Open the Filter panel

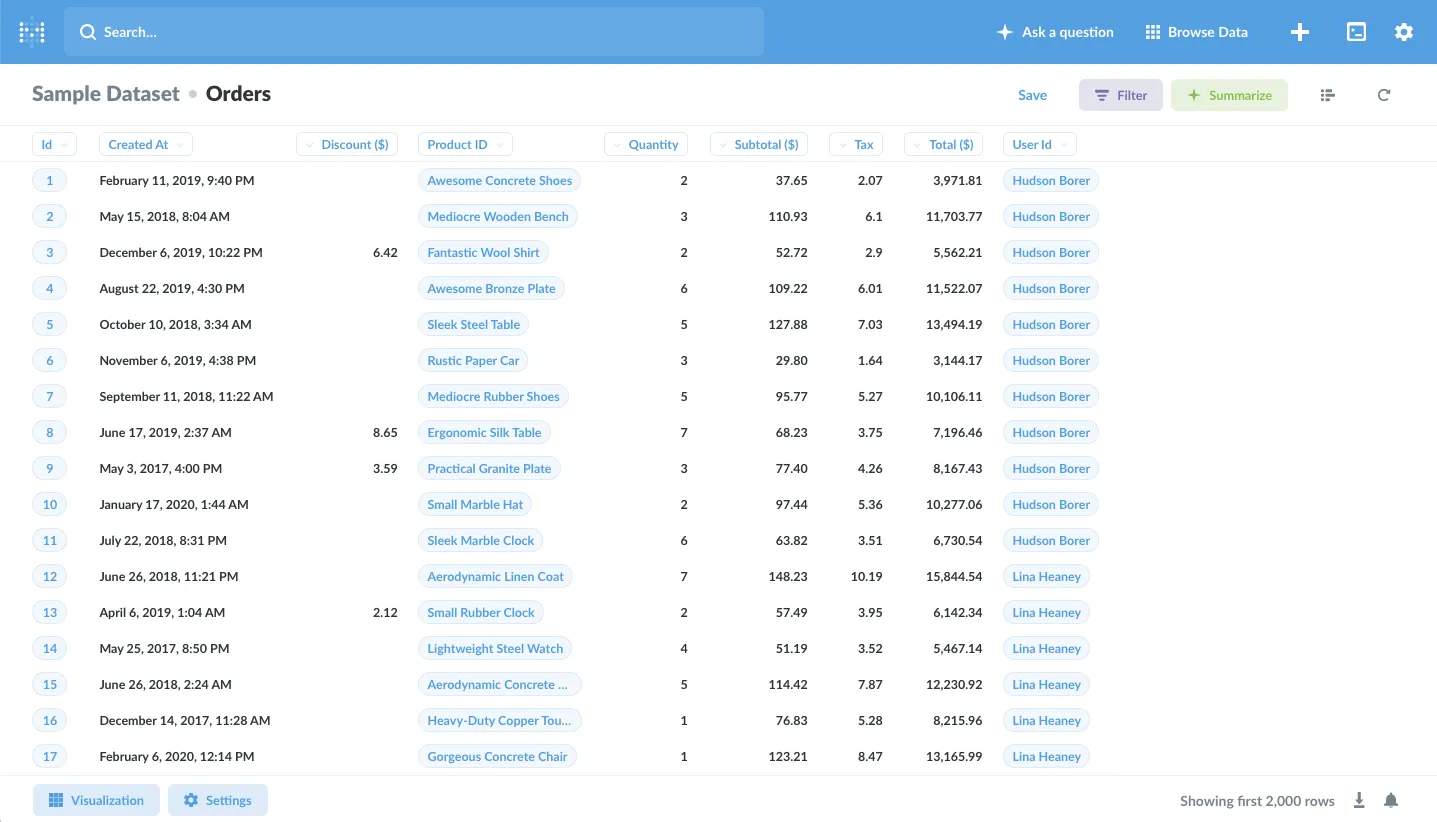click(x=1121, y=95)
